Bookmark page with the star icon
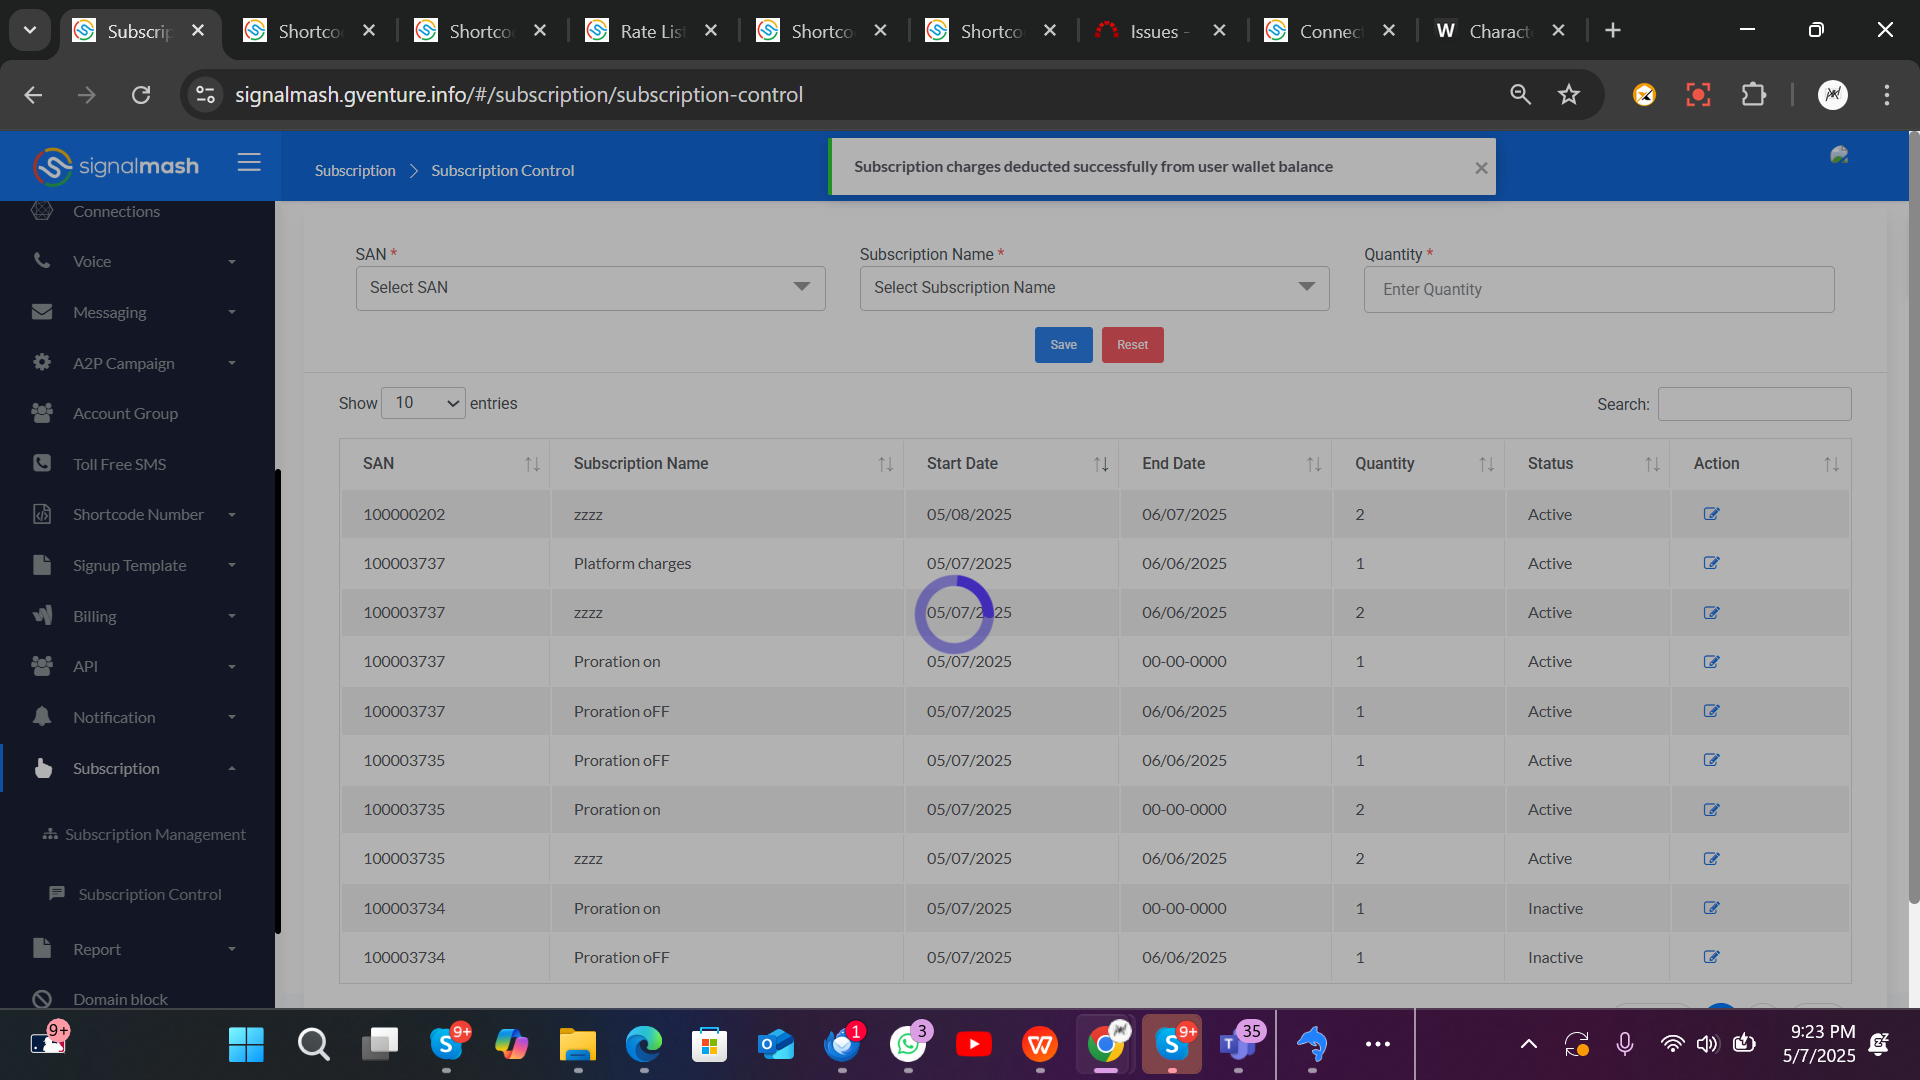Screen dimensions: 1920x1080 tap(1569, 95)
